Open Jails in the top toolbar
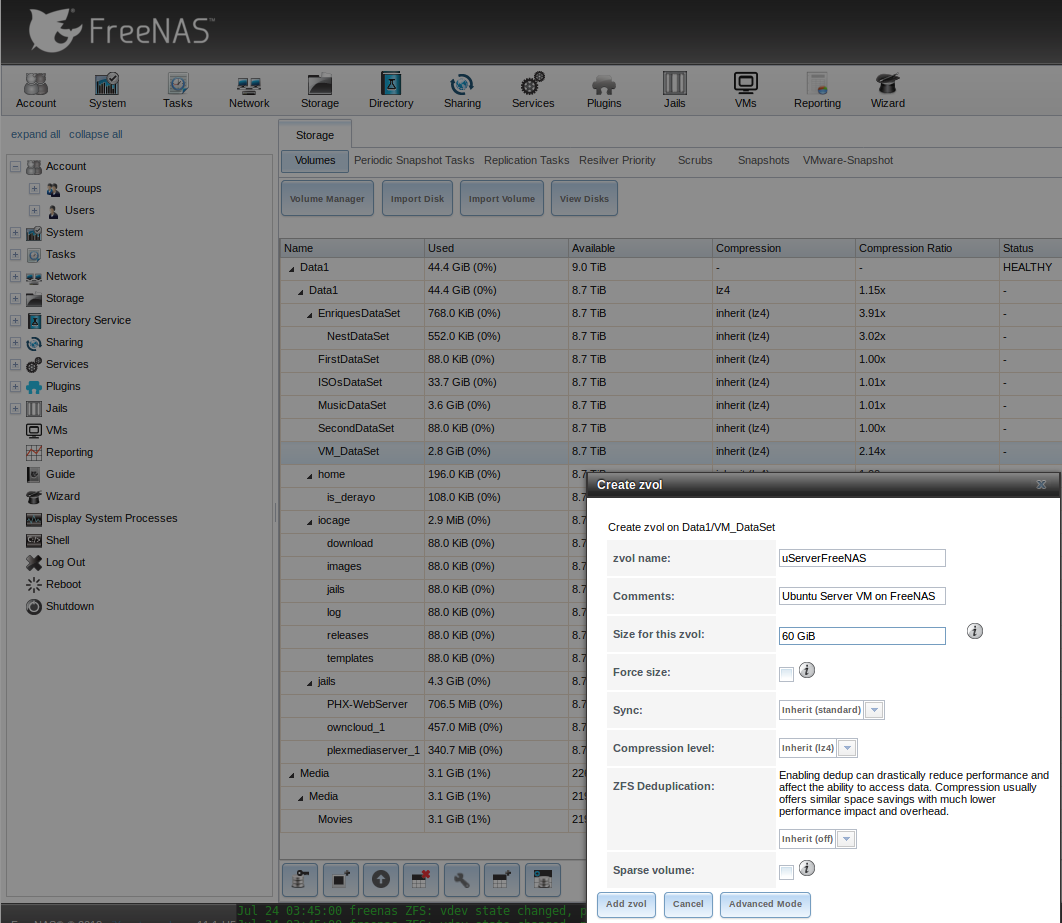 point(674,91)
